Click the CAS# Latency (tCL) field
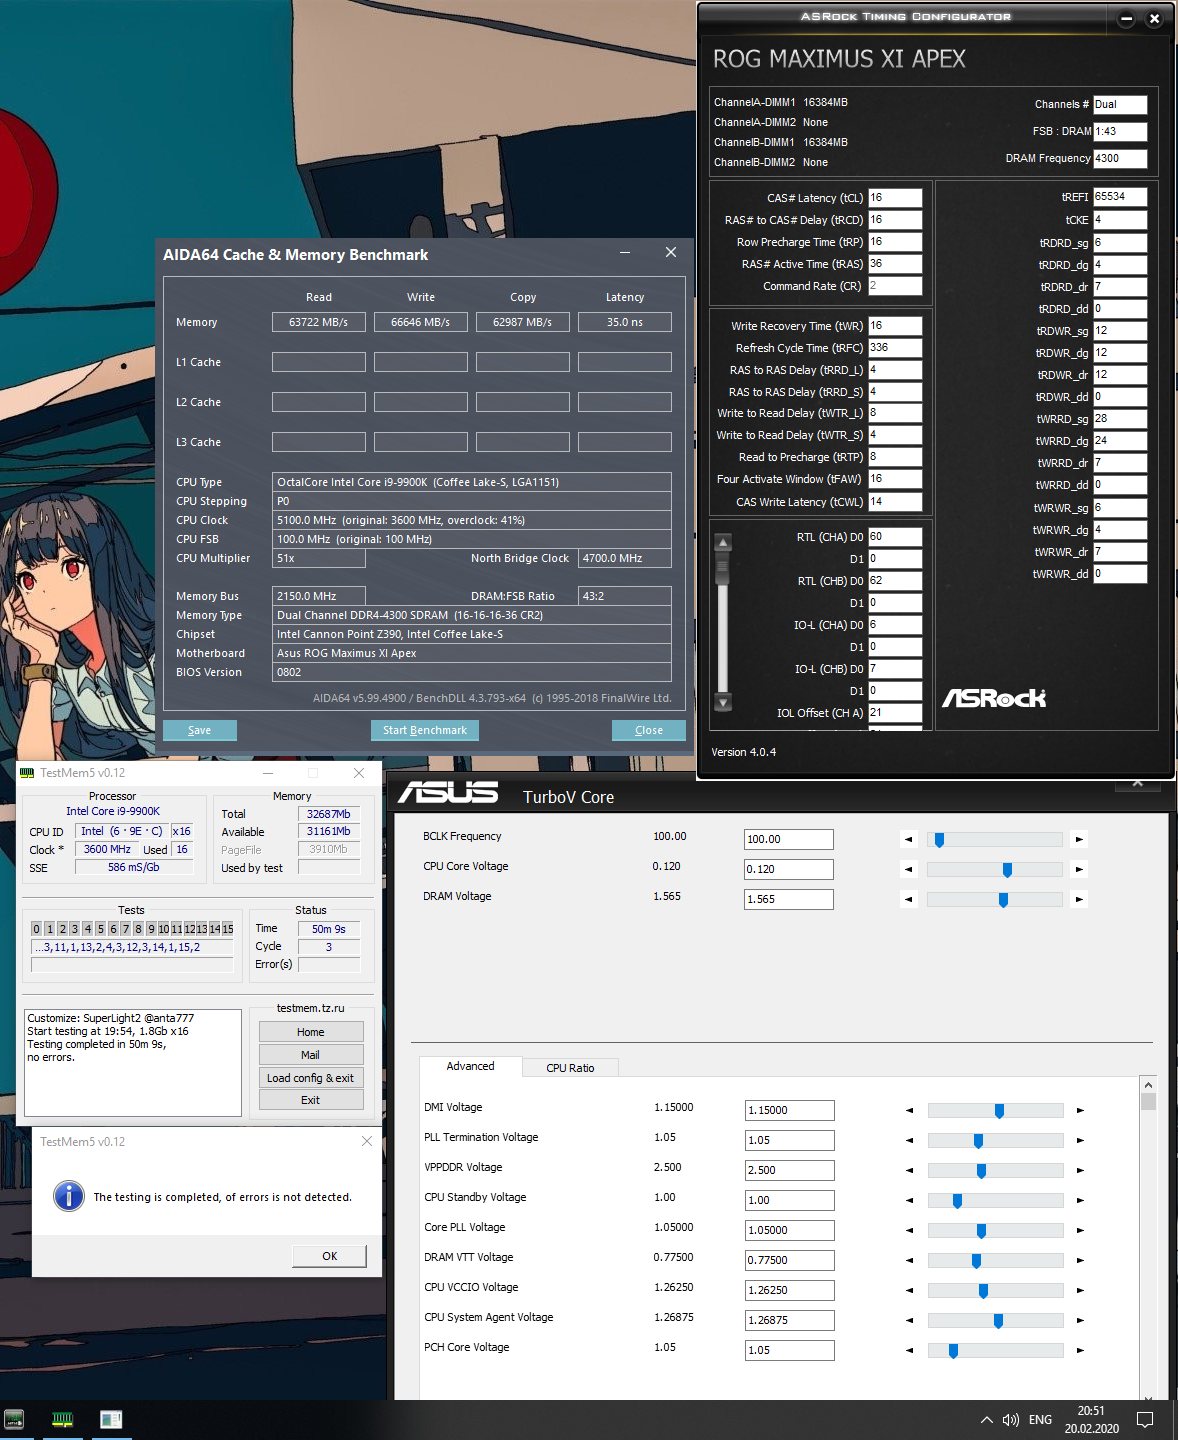 [x=895, y=198]
